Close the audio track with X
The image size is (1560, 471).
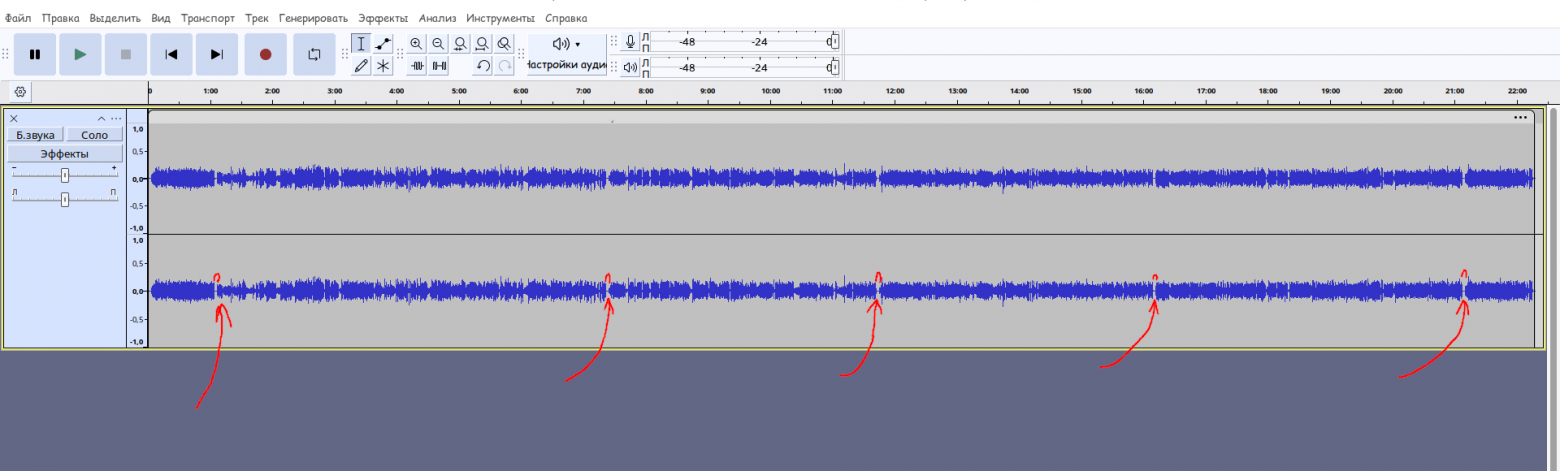(14, 118)
